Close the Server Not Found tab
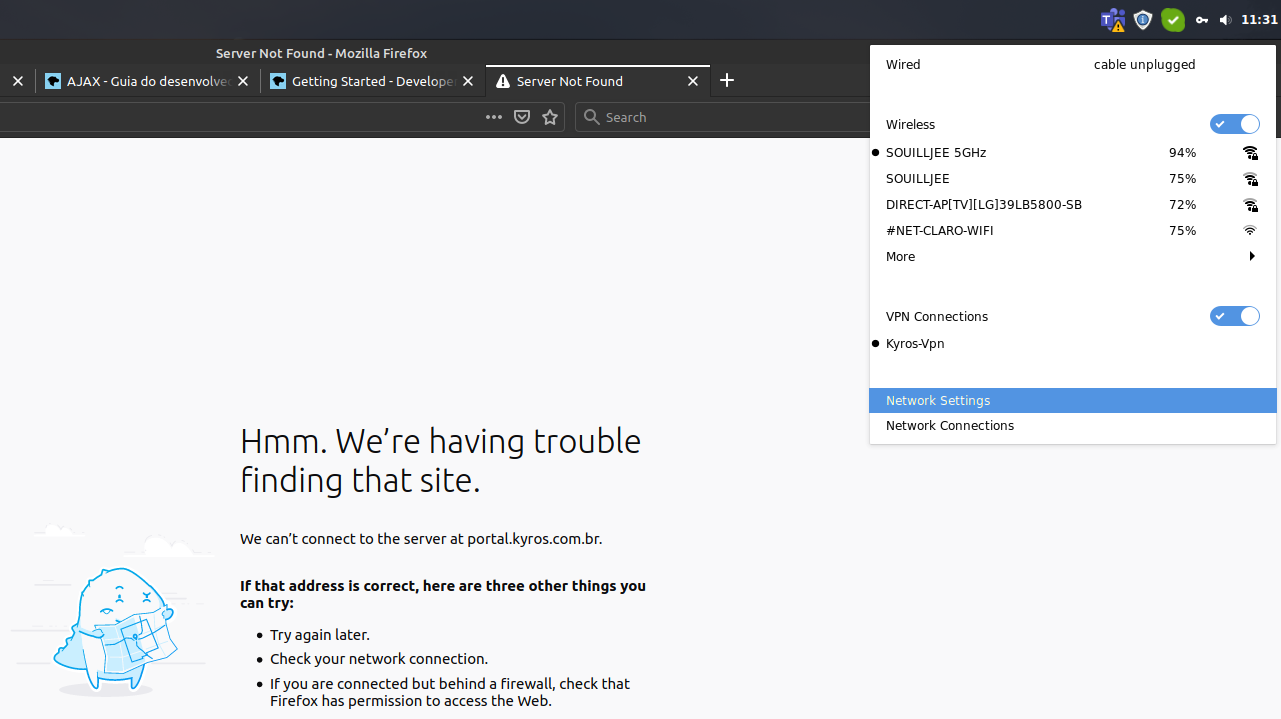Screen dimensions: 1281x719 pyautogui.click(x=693, y=82)
